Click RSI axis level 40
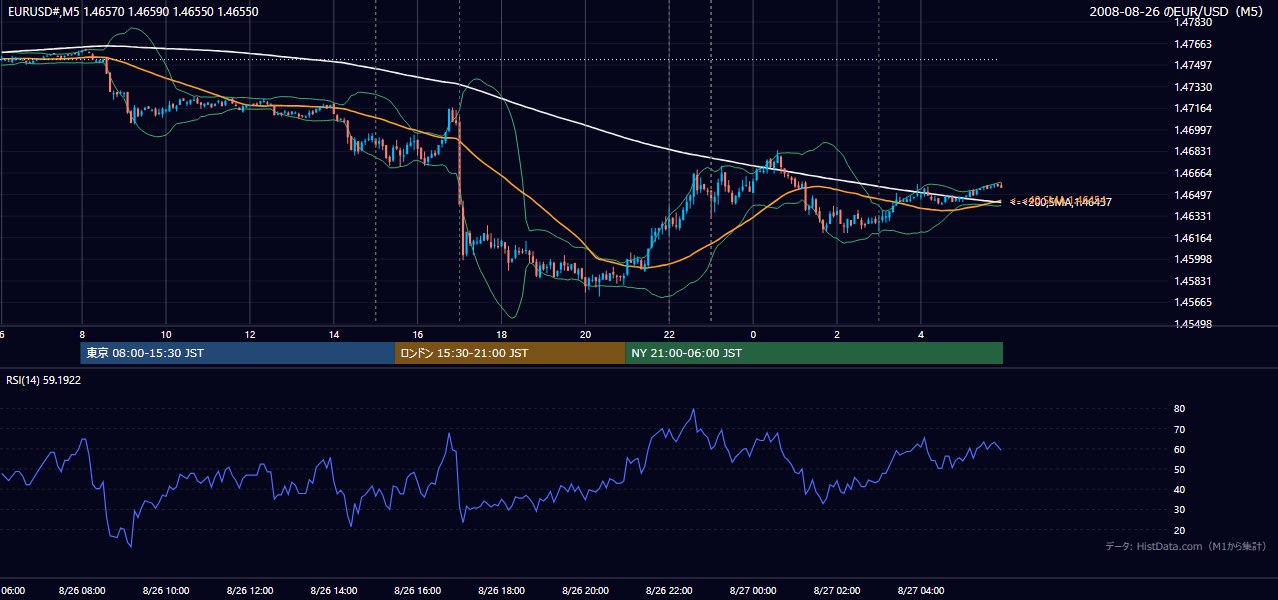Screen dimensions: 1278x600 [x=1179, y=489]
